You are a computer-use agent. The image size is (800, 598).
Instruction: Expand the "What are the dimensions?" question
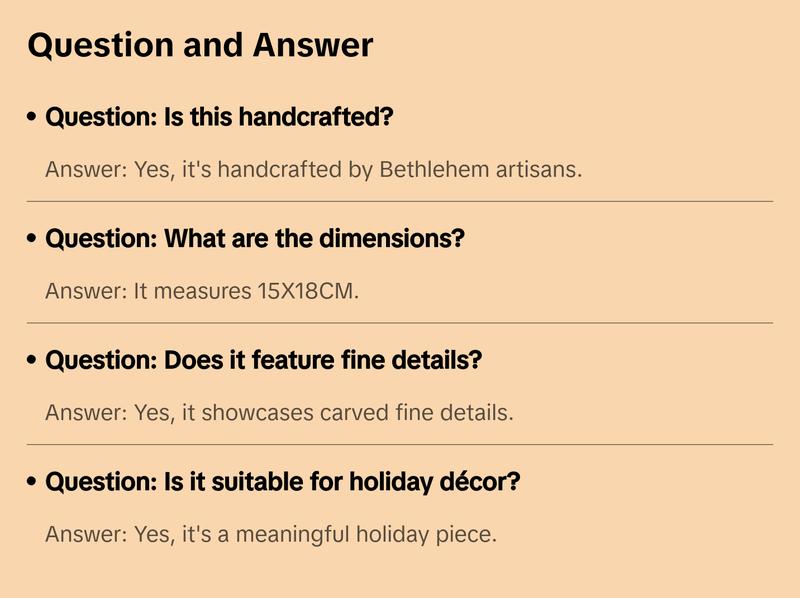tap(255, 239)
